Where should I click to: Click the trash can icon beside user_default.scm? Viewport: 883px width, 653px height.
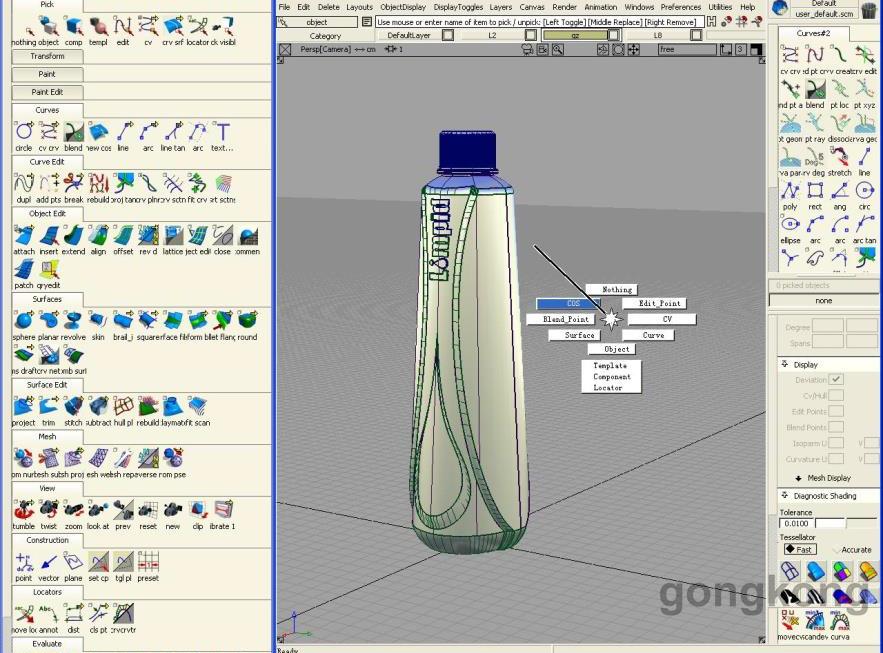click(869, 9)
